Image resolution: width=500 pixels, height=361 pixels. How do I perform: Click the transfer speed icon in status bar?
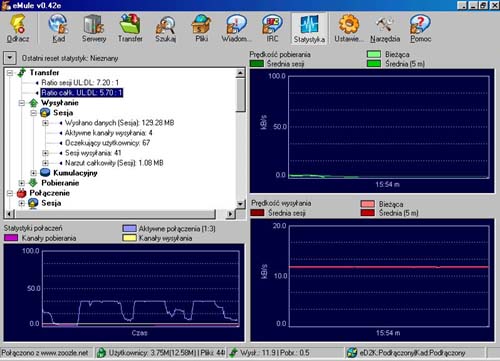tap(233, 353)
